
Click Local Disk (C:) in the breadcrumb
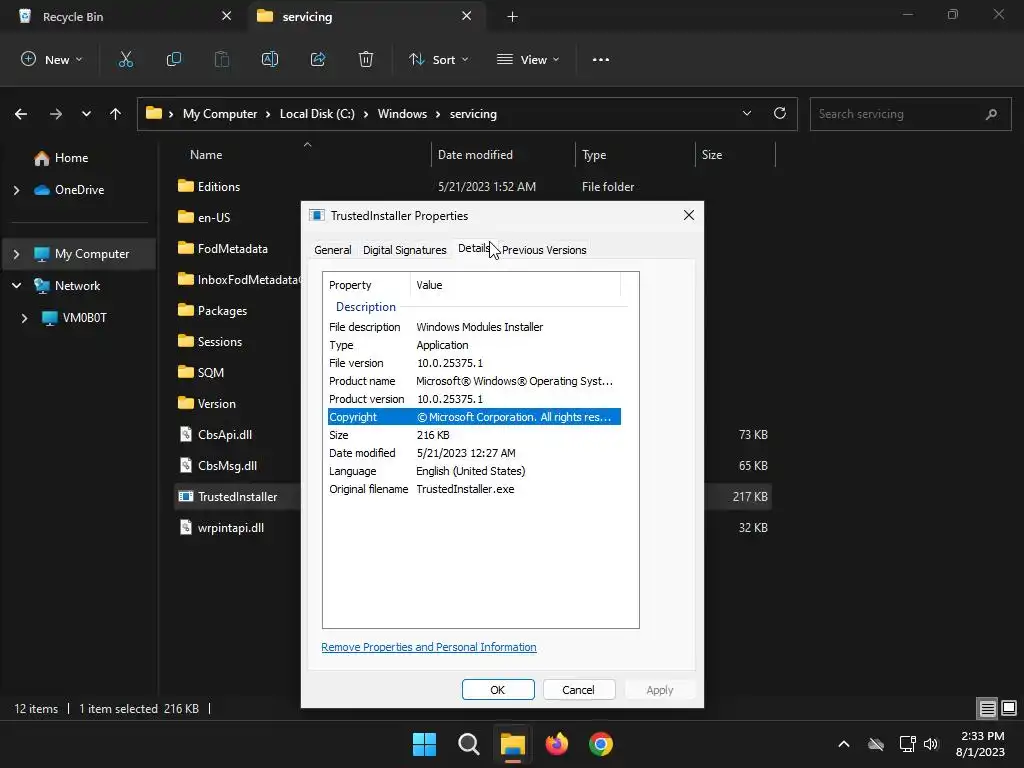point(317,114)
